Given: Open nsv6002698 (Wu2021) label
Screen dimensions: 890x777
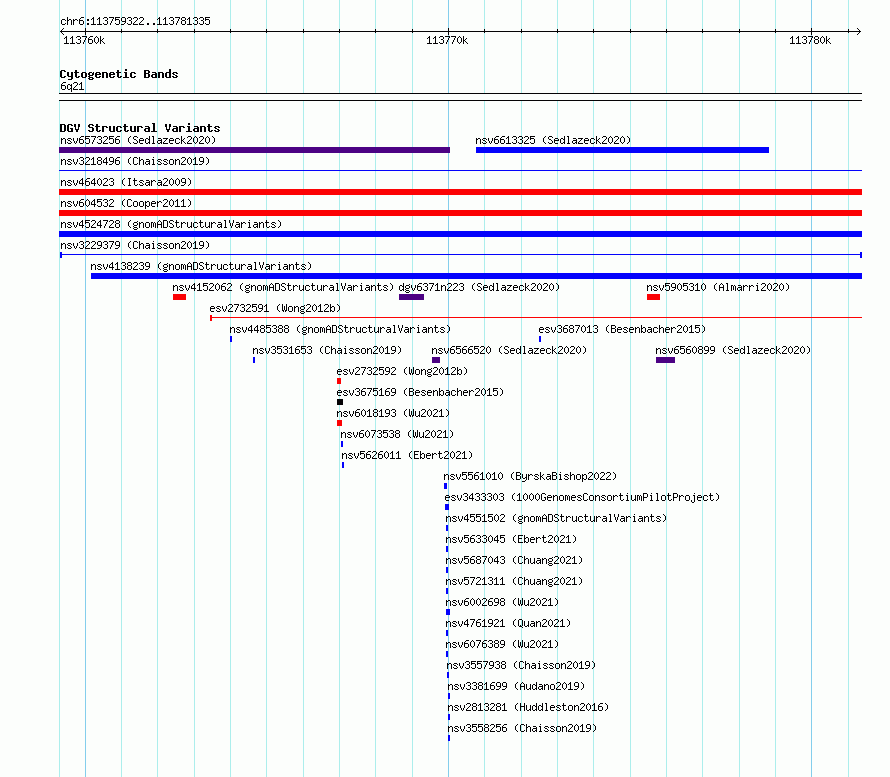Looking at the screenshot, I should coord(502,602).
